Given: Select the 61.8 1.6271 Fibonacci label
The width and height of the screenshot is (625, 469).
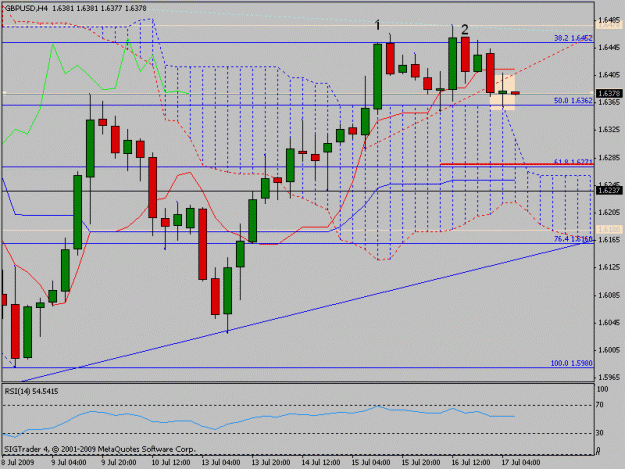Looking at the screenshot, I should click(573, 162).
